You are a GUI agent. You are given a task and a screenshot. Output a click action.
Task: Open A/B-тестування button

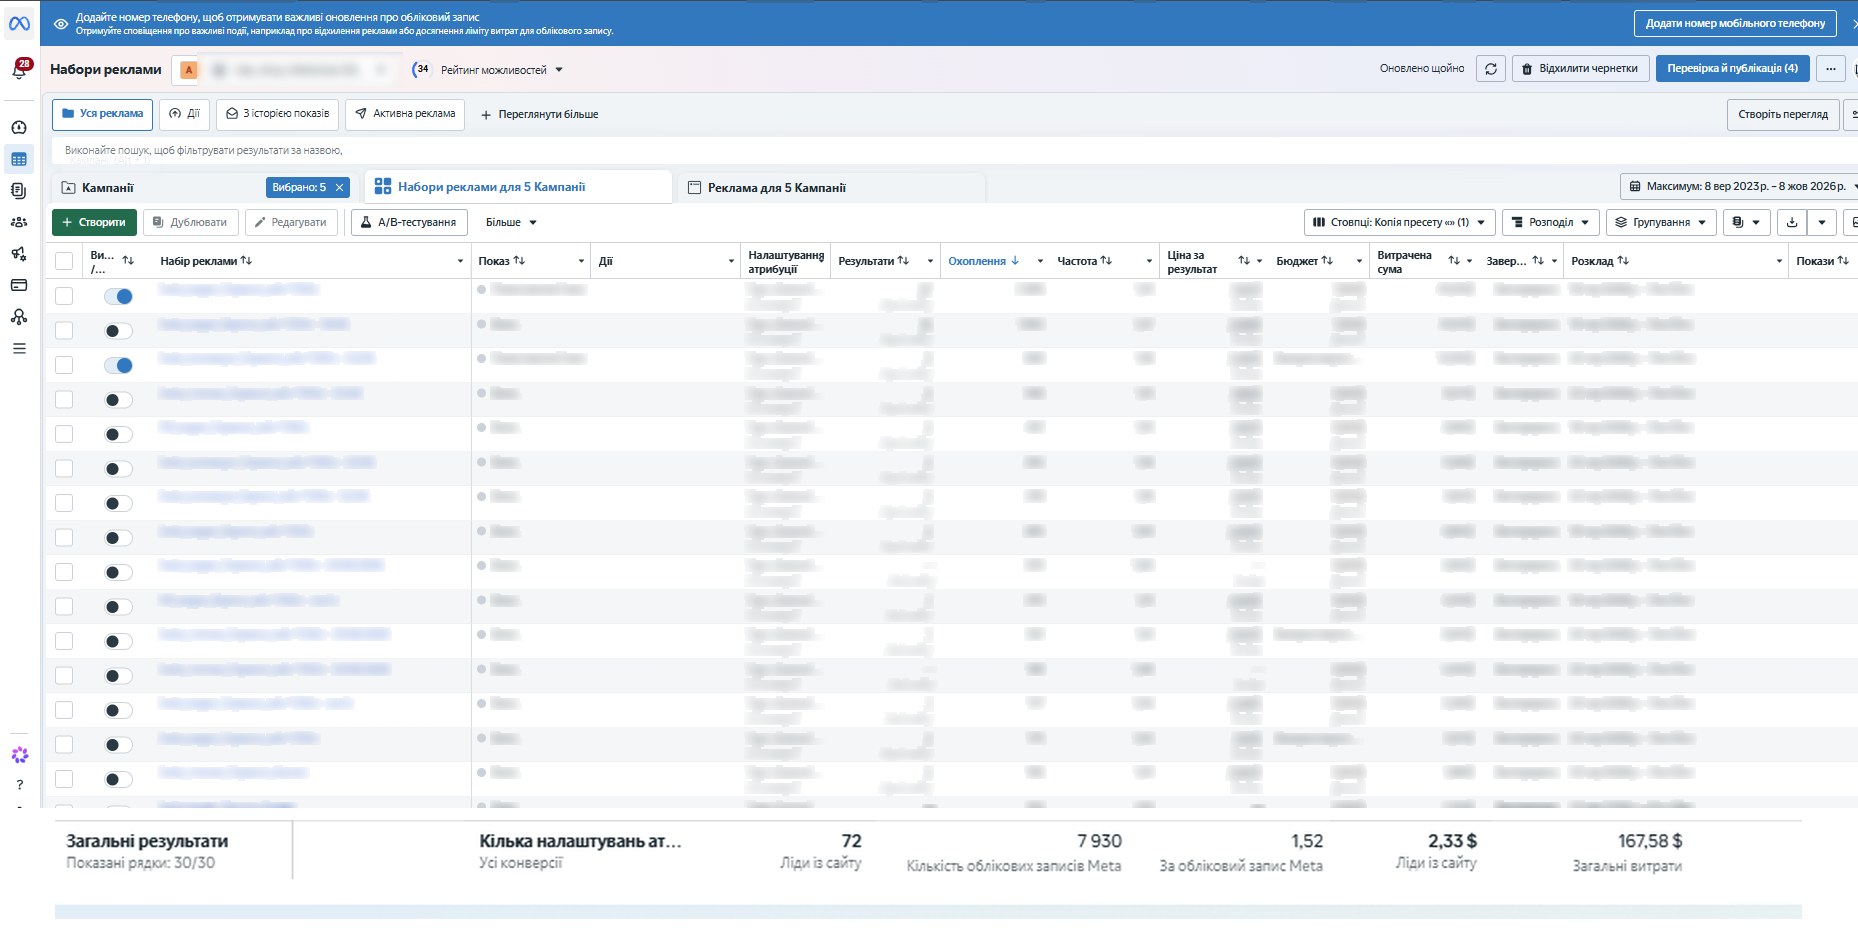pos(409,222)
